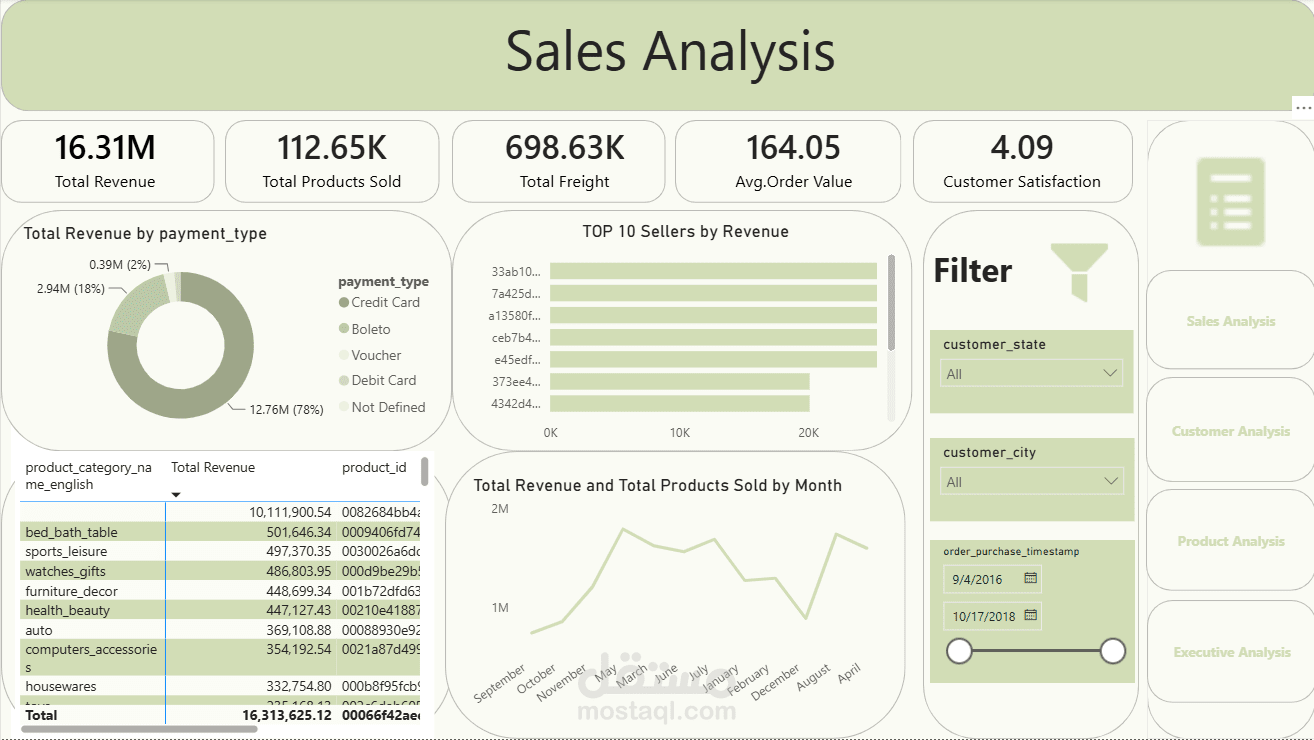1314x740 pixels.
Task: Select the auto category row
Action: point(220,630)
